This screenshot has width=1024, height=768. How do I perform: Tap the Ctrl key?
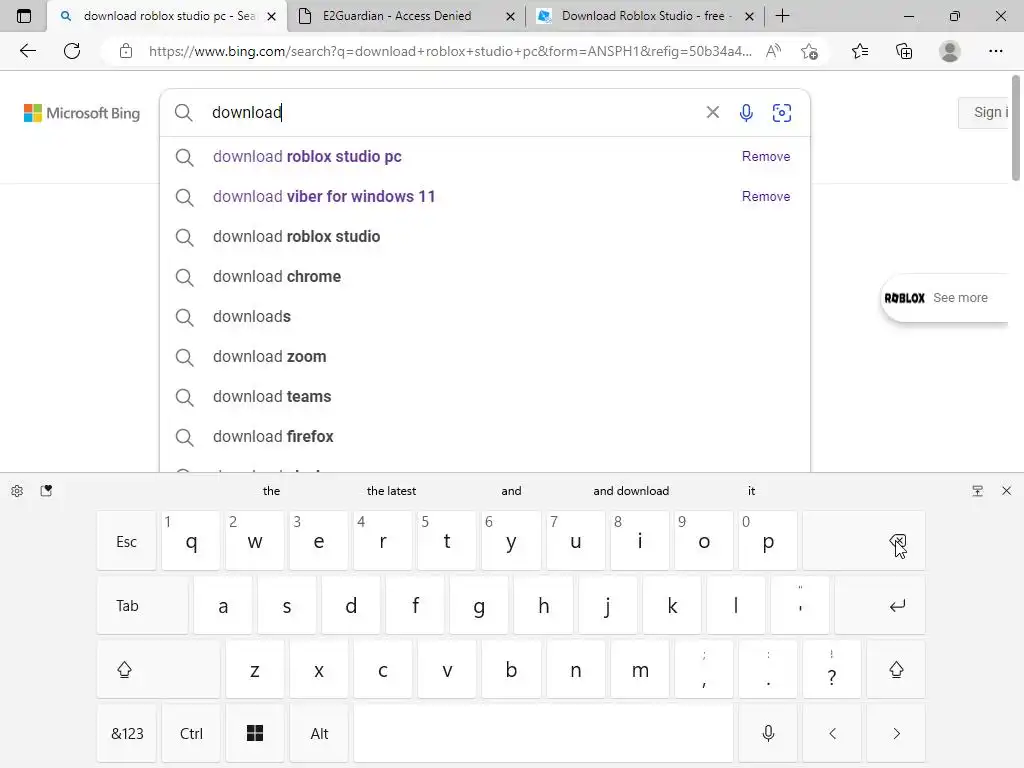point(191,733)
